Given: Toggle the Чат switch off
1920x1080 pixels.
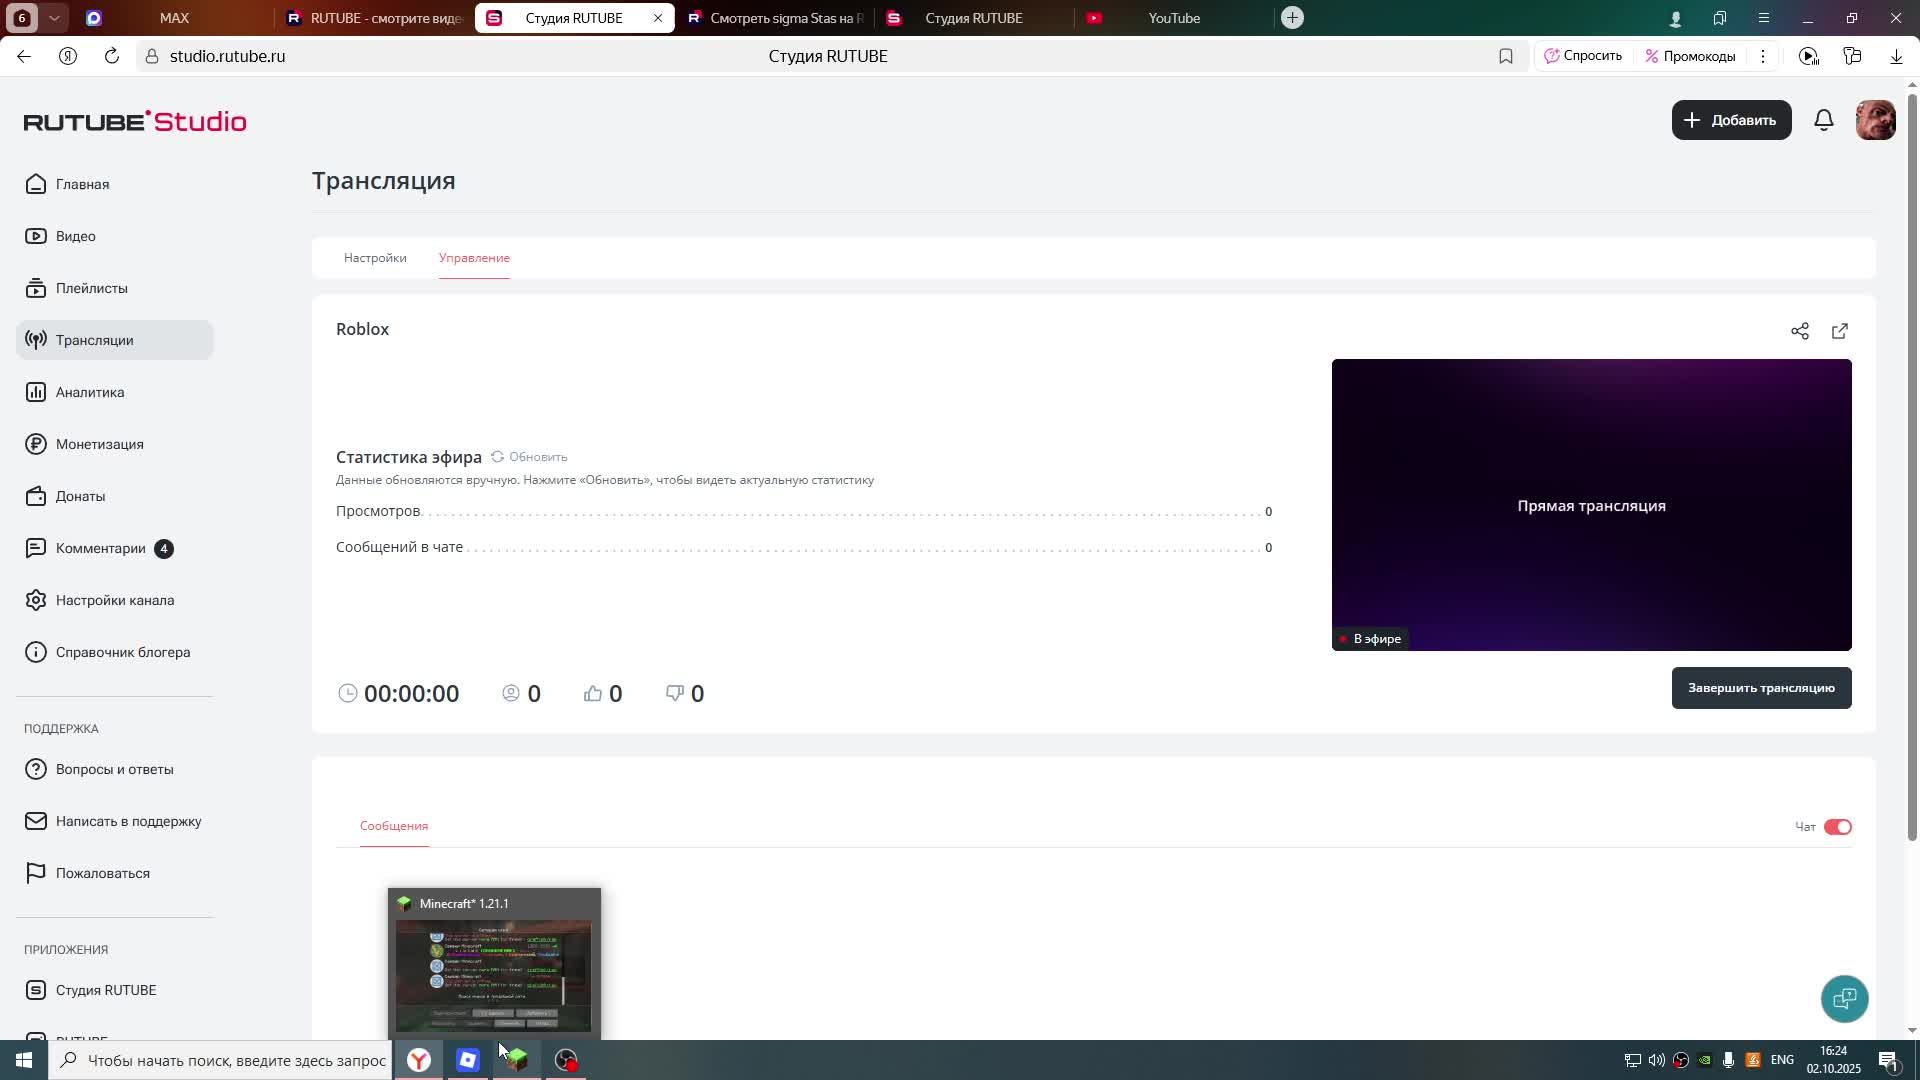Looking at the screenshot, I should pyautogui.click(x=1837, y=827).
